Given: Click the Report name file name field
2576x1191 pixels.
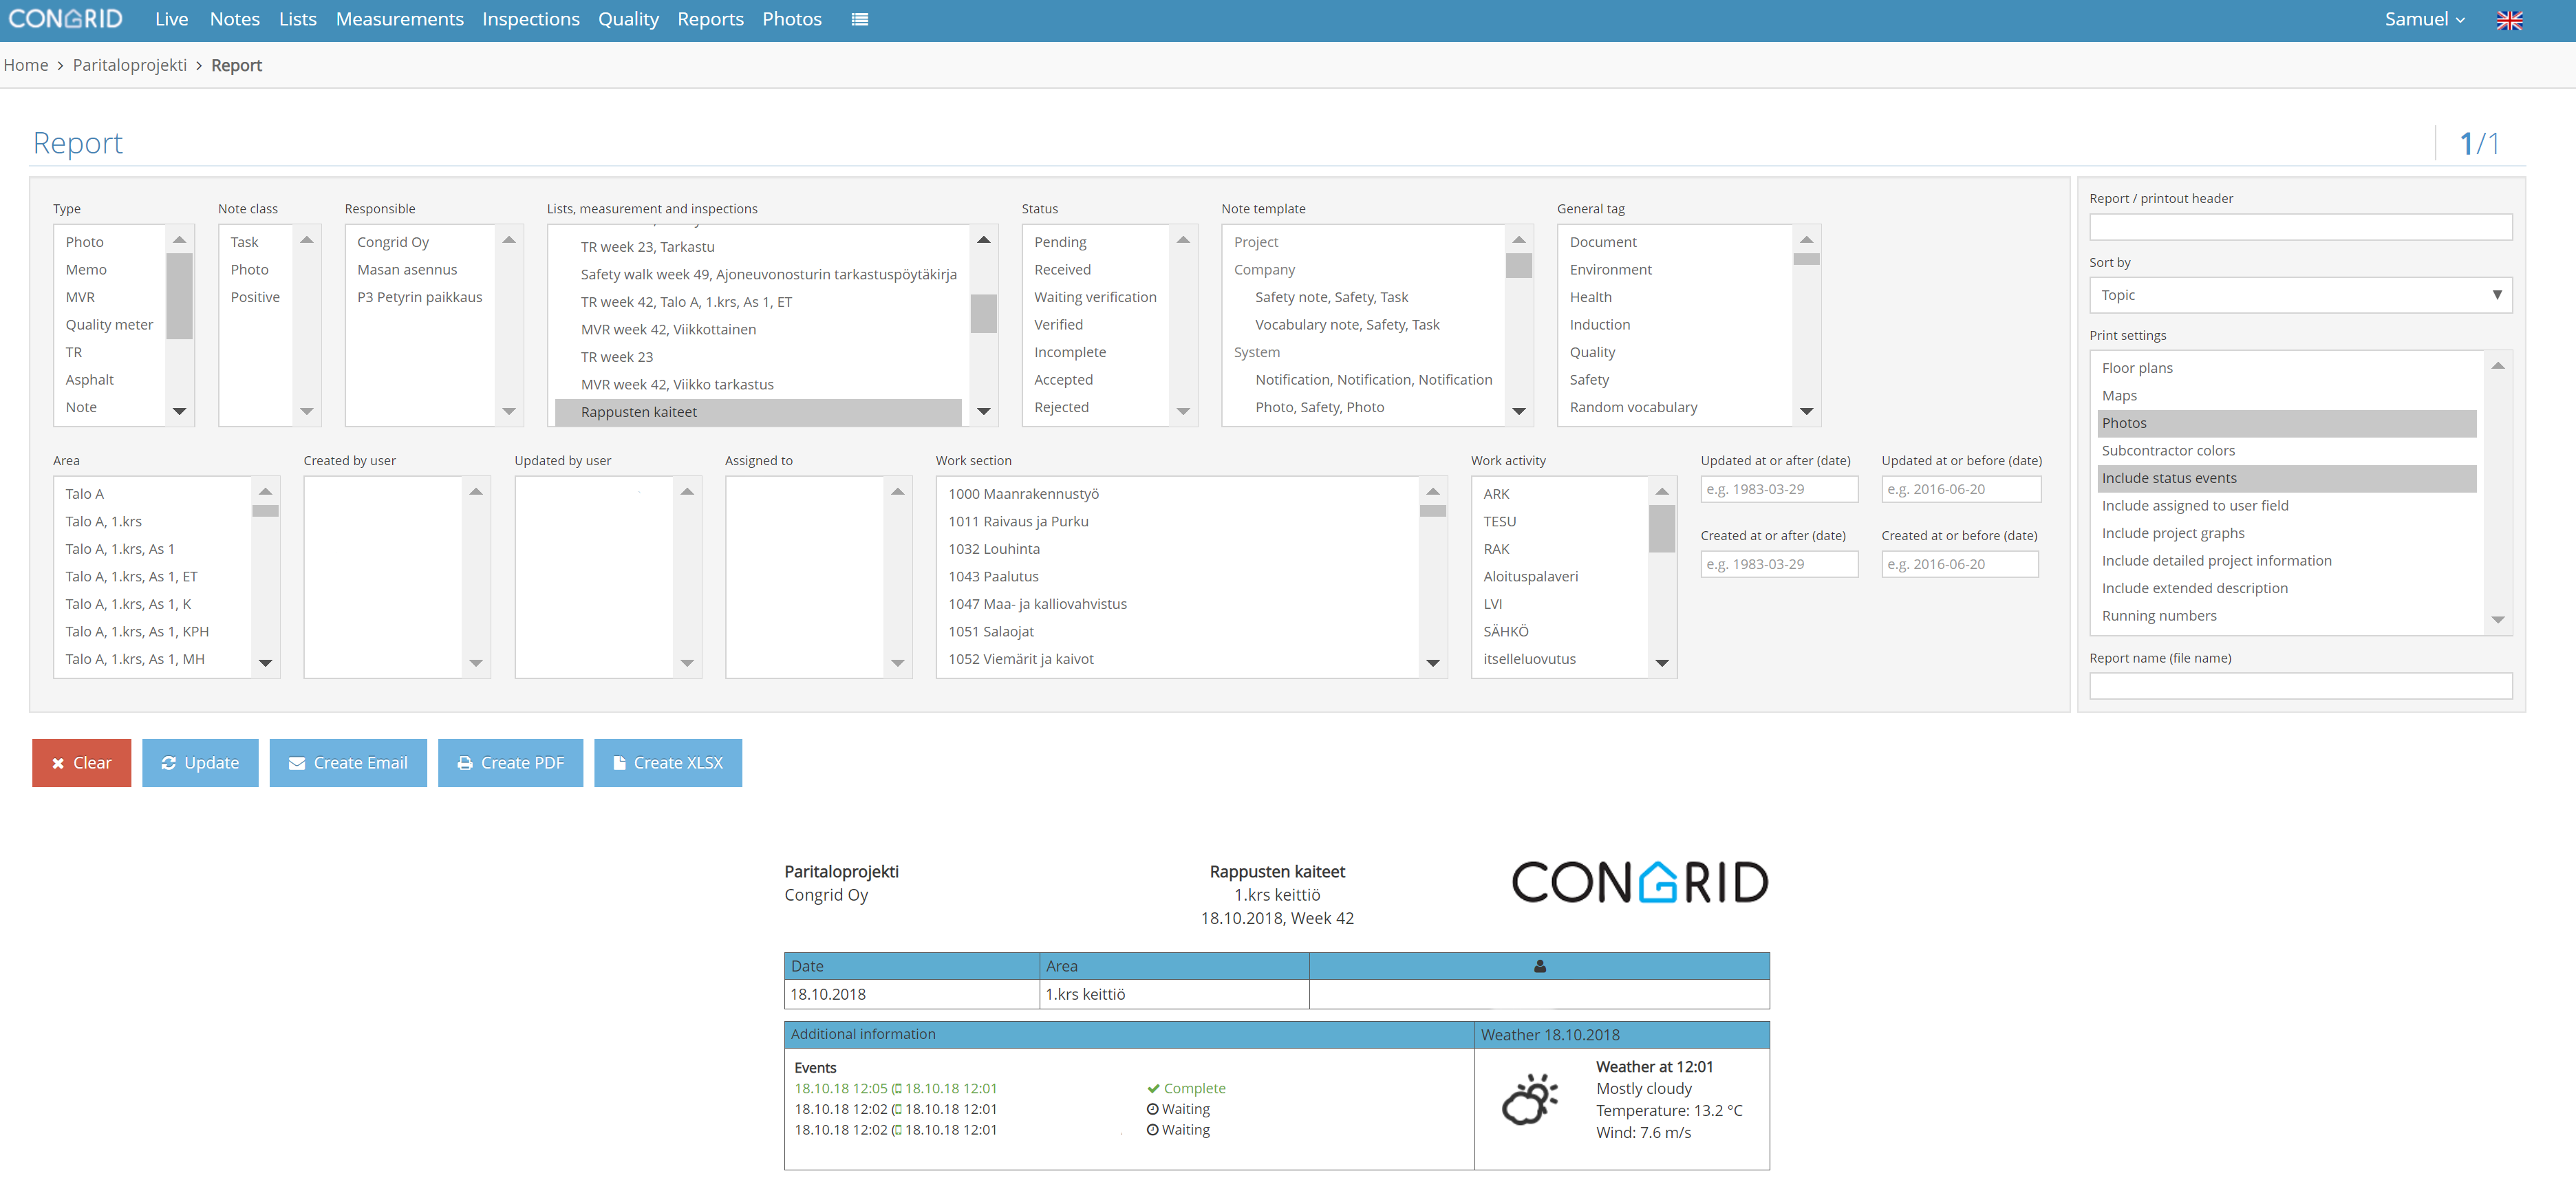Looking at the screenshot, I should (x=2300, y=686).
